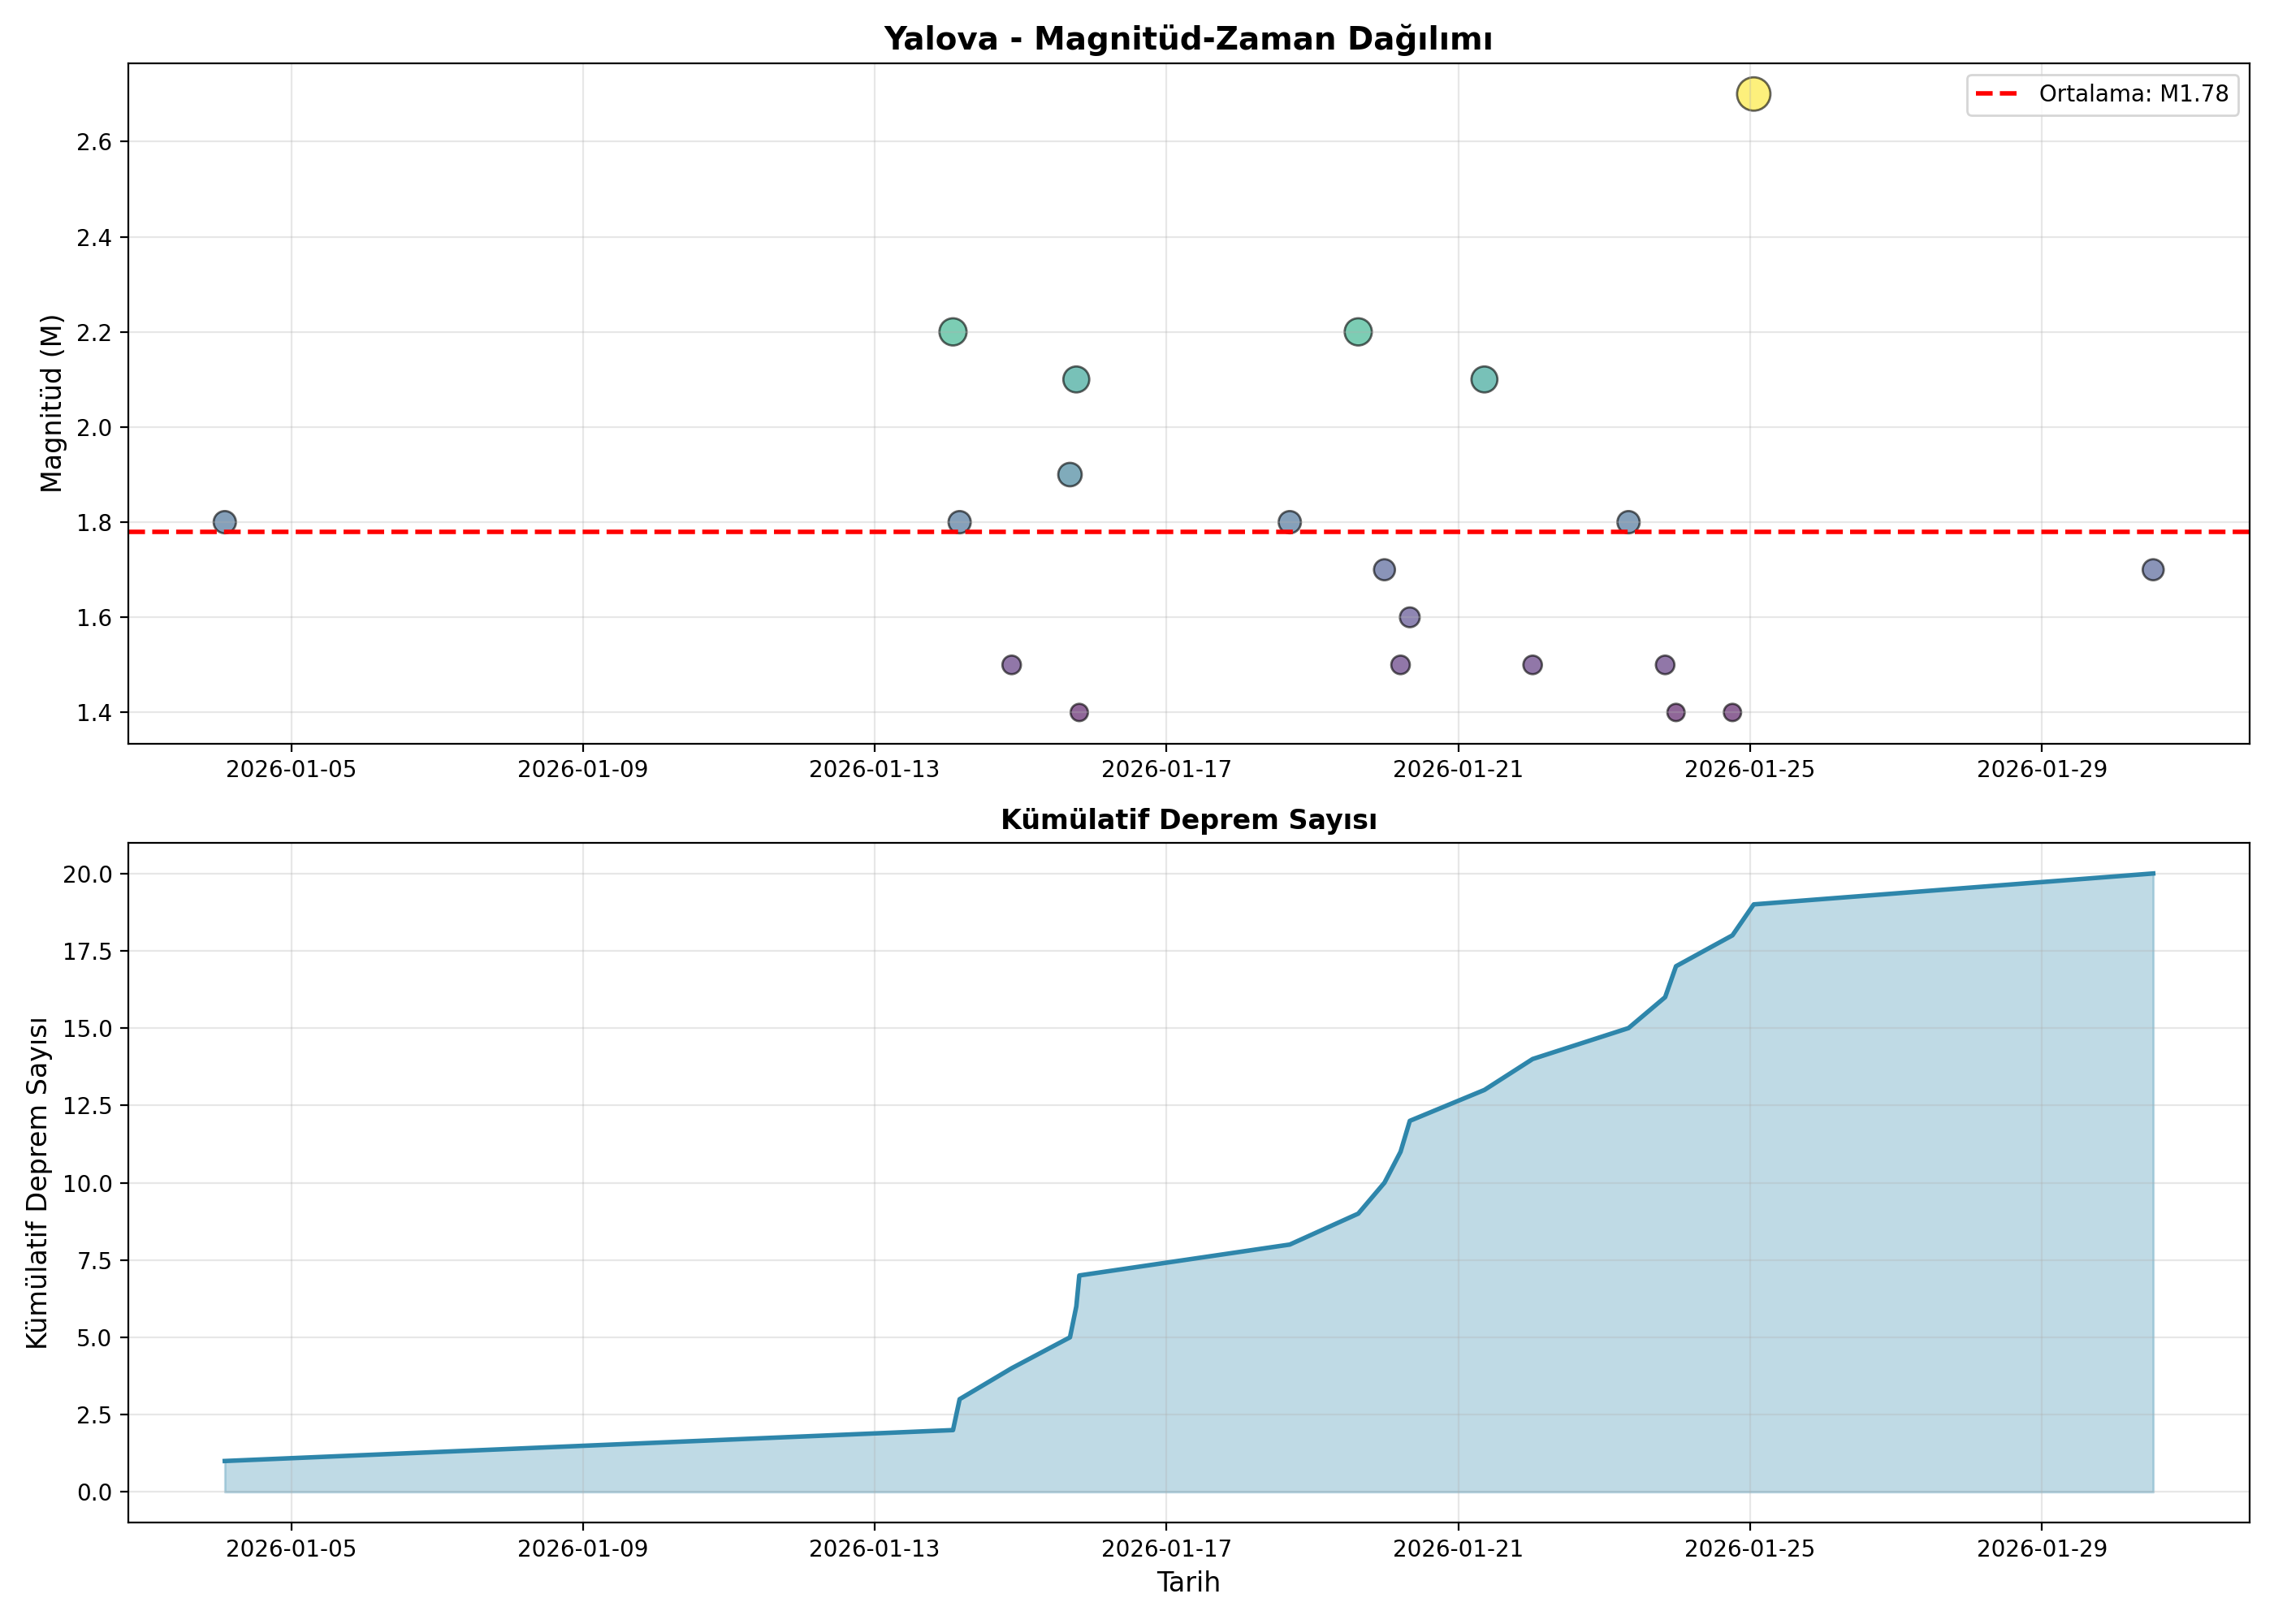
Task: Select the rightmost M1.7 point after 2026-01-29
Action: click(2153, 570)
